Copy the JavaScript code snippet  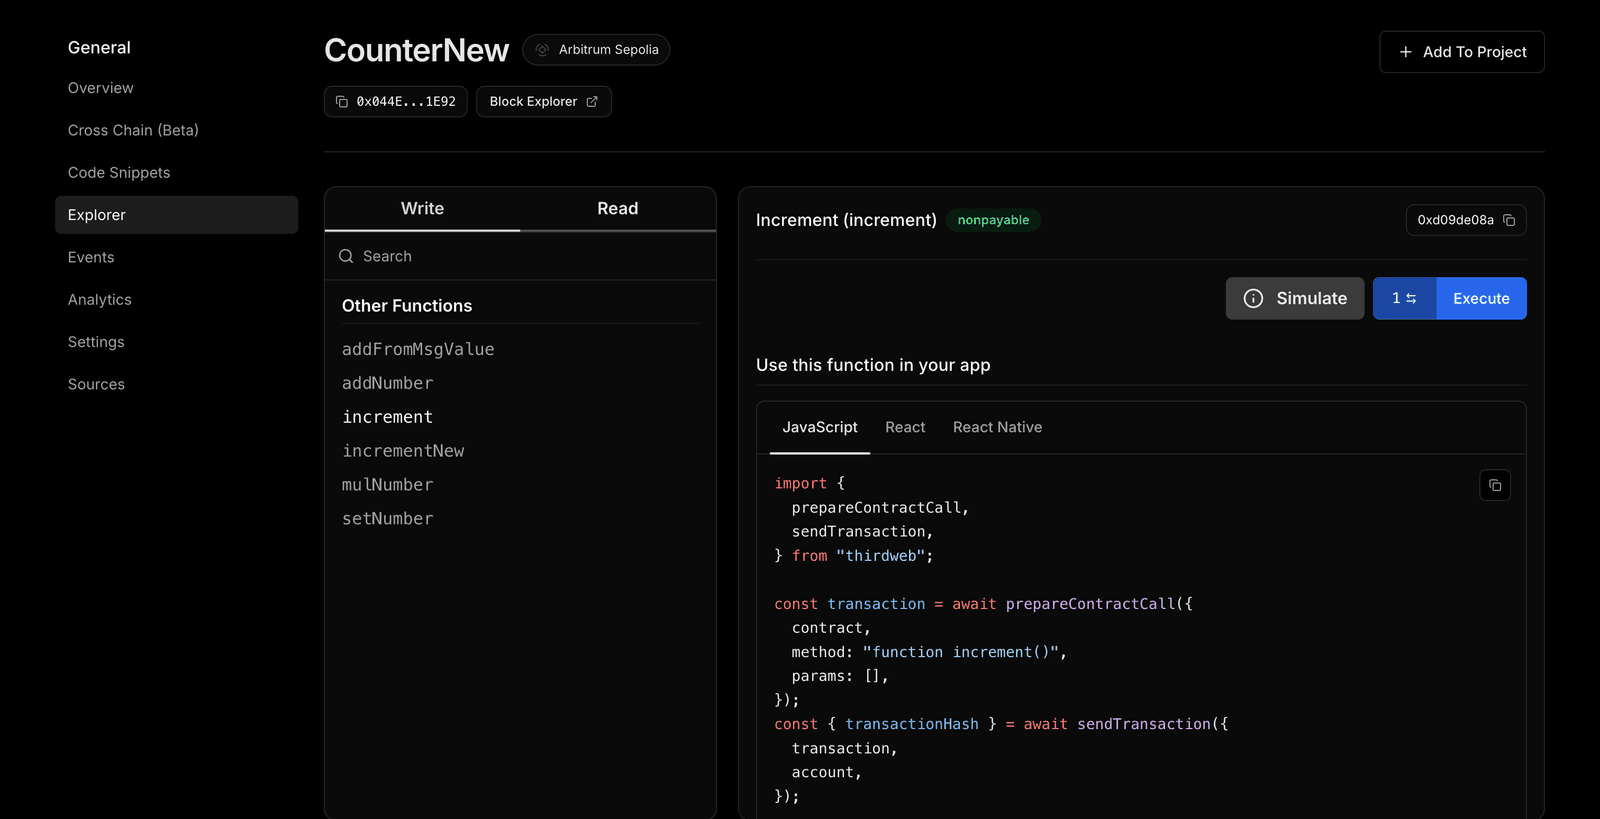click(x=1495, y=485)
